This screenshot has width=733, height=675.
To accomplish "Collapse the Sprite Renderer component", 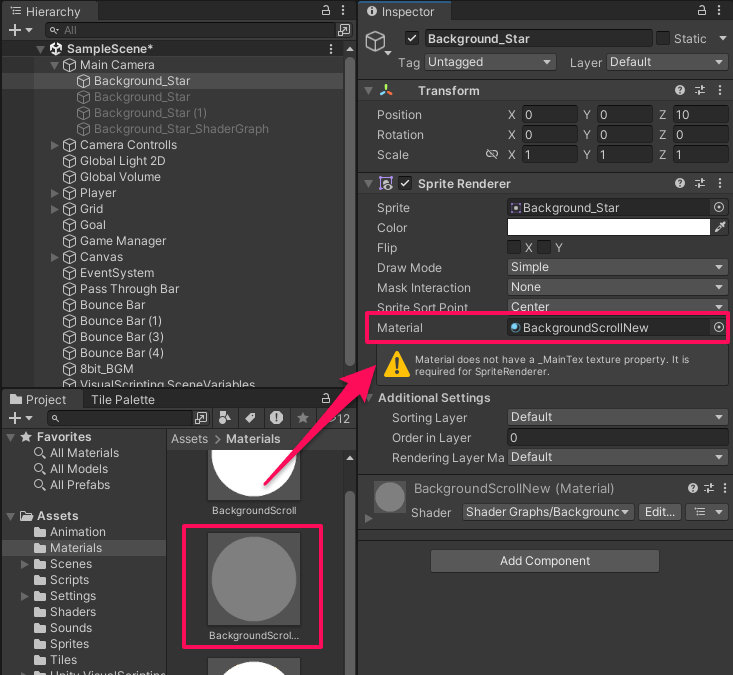I will (x=369, y=183).
